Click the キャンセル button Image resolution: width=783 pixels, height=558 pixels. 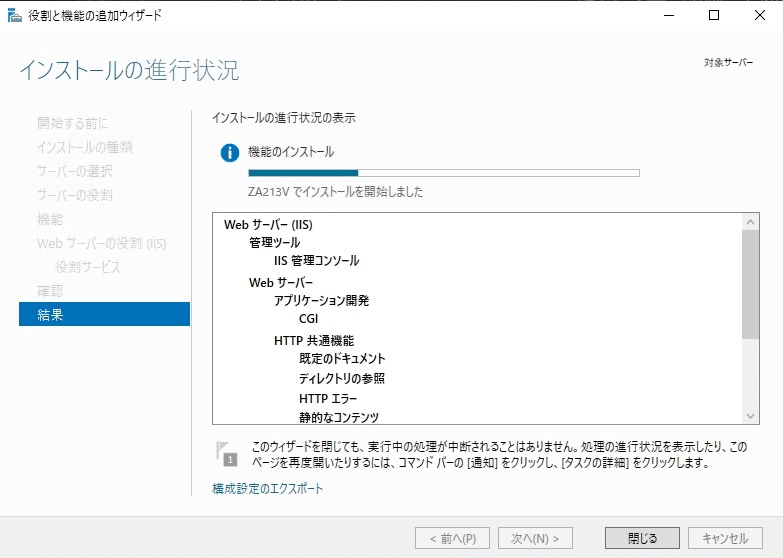725,538
